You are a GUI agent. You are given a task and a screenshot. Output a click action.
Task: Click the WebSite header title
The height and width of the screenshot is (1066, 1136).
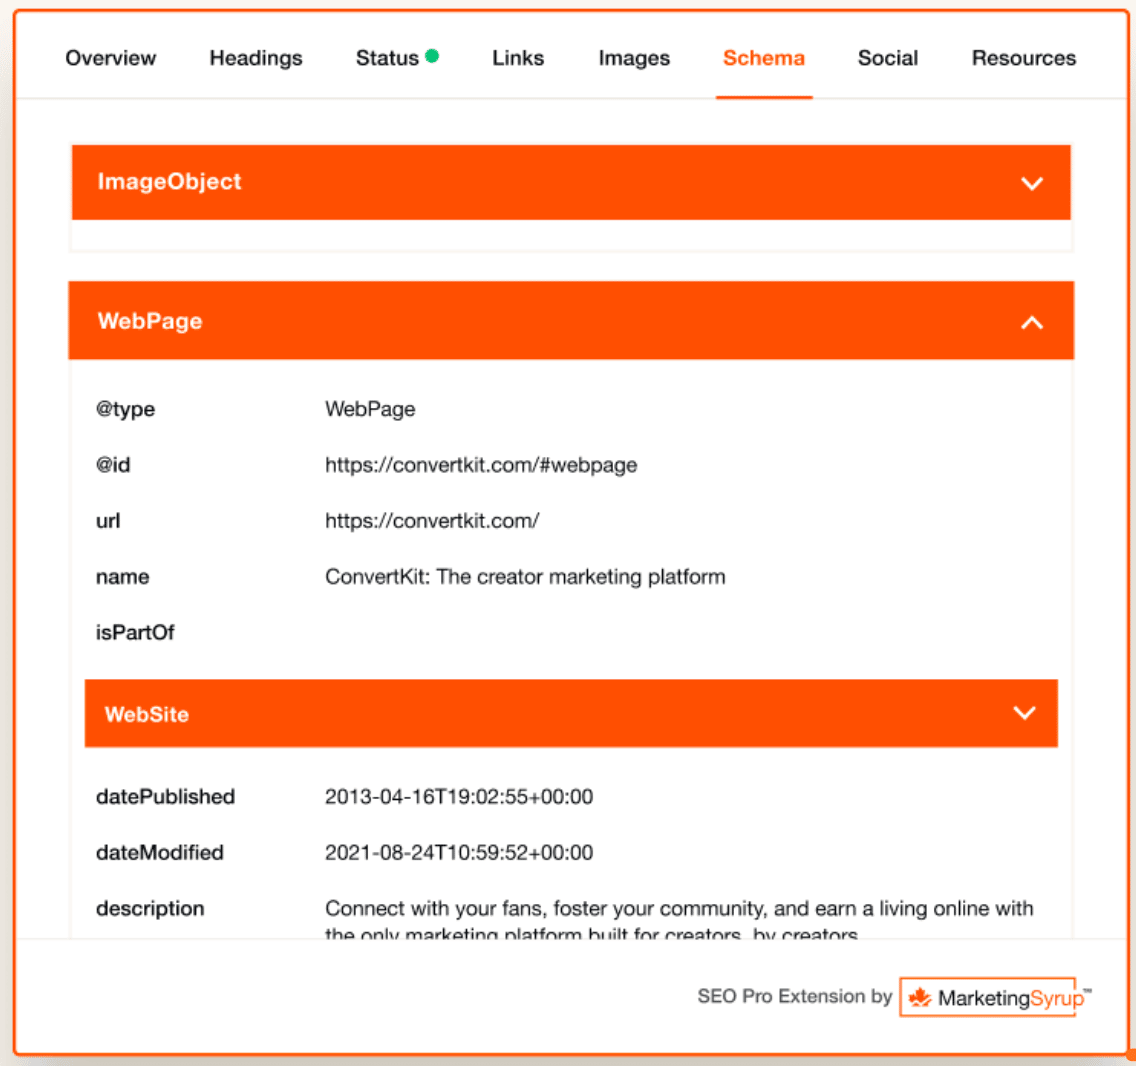pyautogui.click(x=147, y=715)
